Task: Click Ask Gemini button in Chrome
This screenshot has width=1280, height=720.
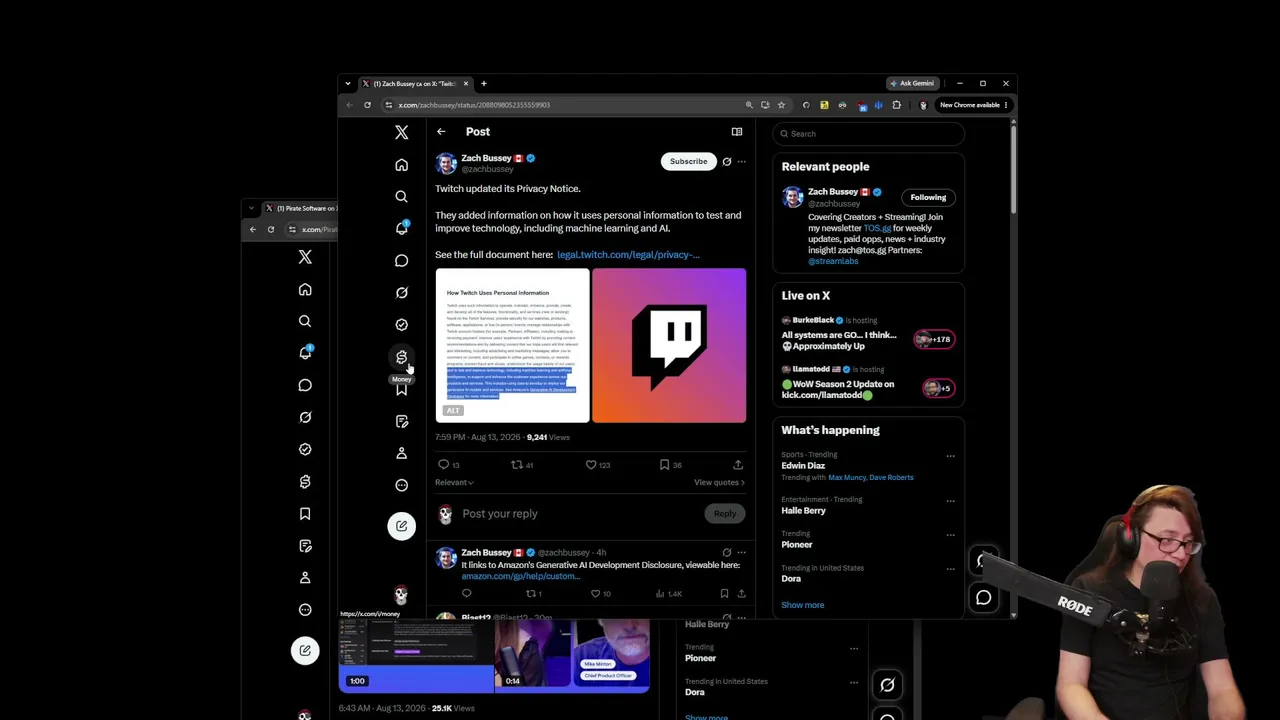Action: (912, 84)
